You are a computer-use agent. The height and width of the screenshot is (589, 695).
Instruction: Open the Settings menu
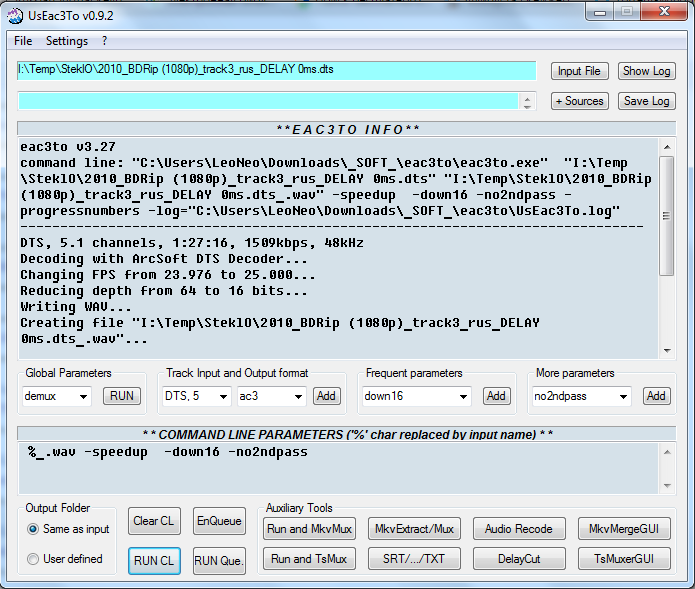pos(67,41)
